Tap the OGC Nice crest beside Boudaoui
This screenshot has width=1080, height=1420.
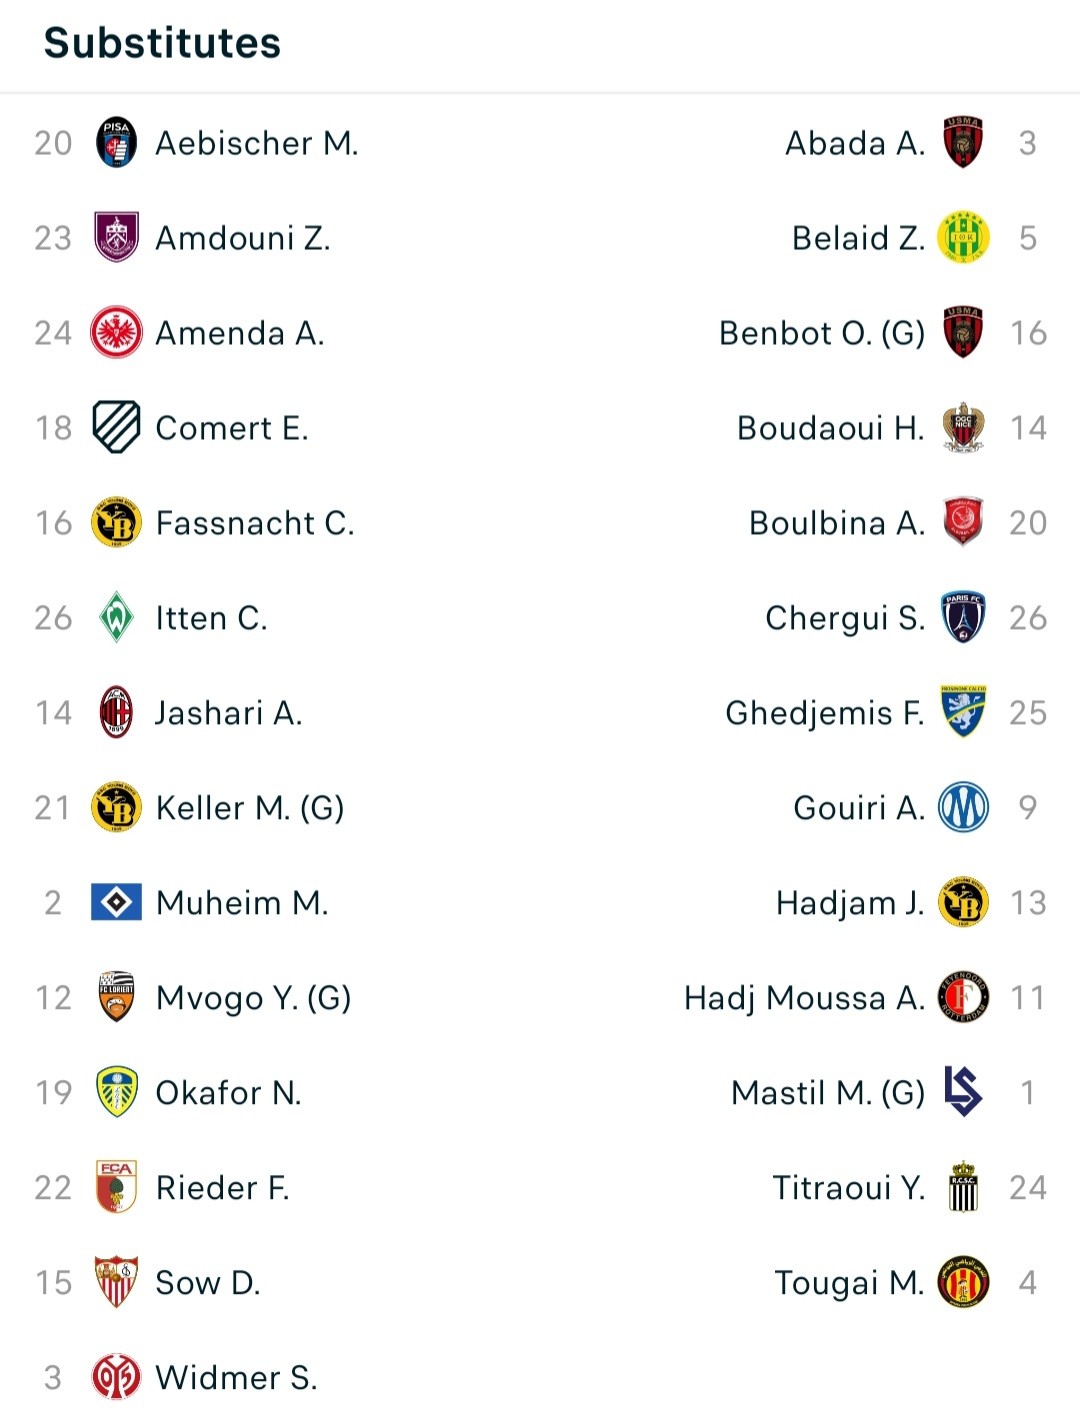pos(963,427)
